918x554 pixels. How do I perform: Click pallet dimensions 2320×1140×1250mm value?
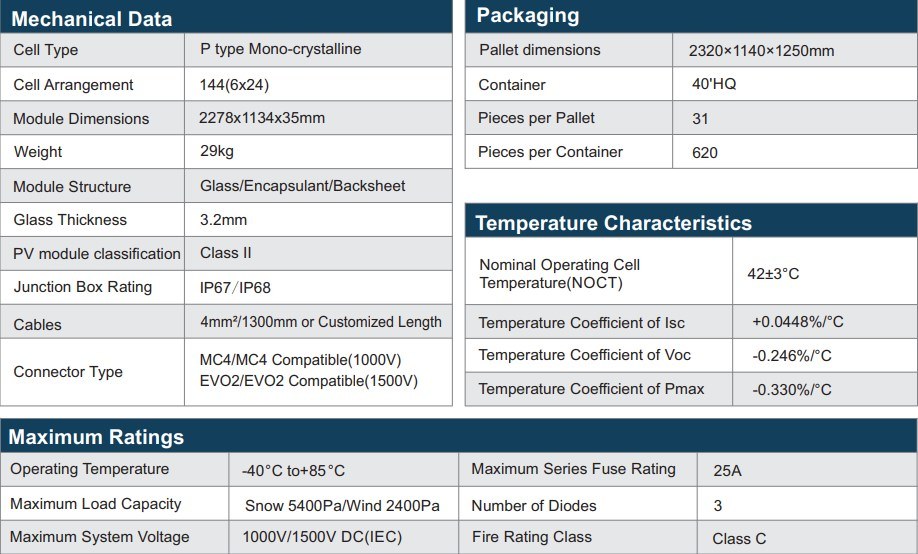pos(761,51)
